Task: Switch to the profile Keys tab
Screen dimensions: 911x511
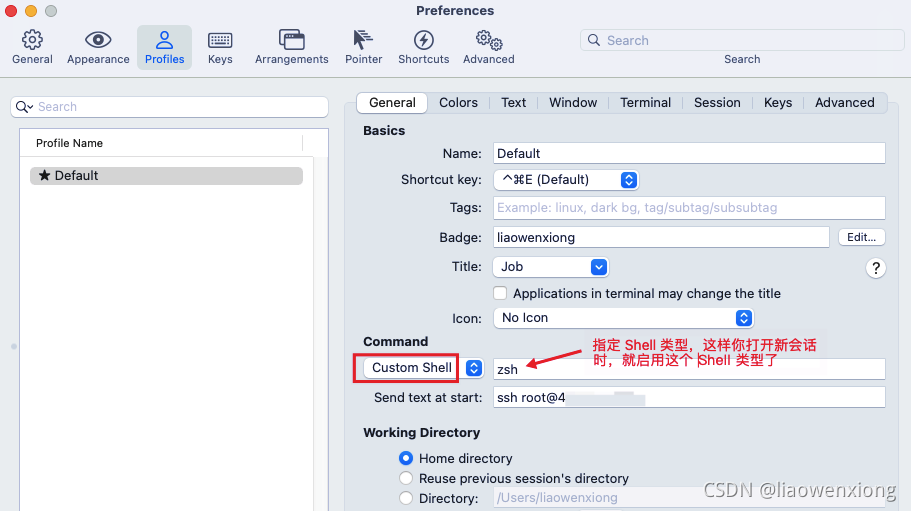Action: [778, 103]
